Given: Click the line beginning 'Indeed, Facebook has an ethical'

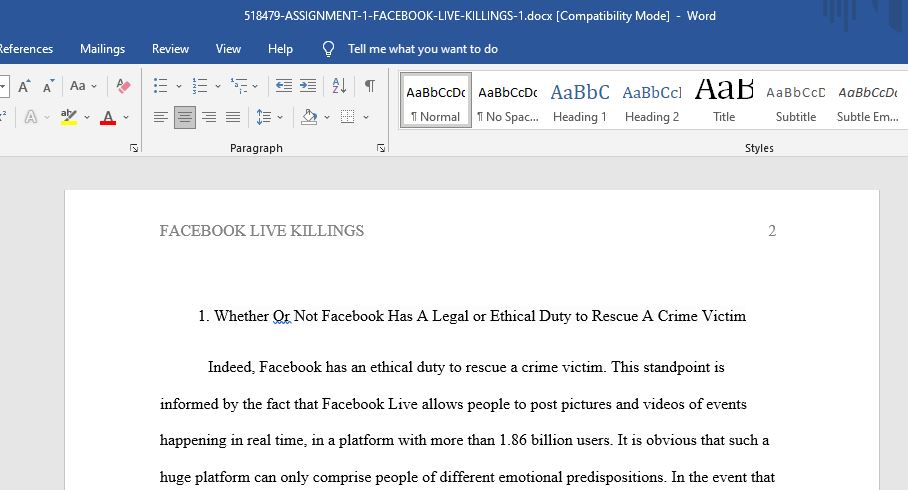Looking at the screenshot, I should click(x=466, y=367).
